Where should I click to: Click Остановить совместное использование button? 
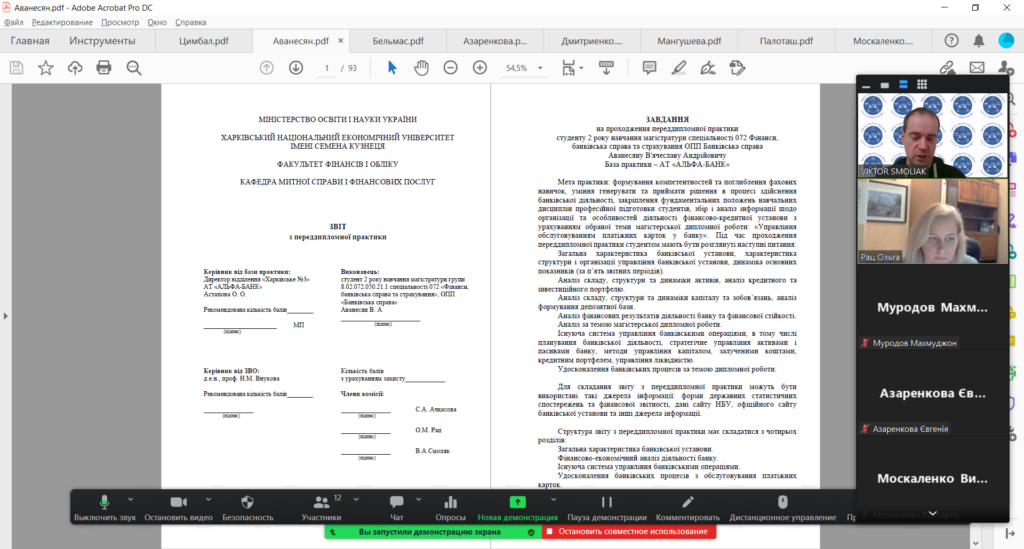tap(627, 531)
